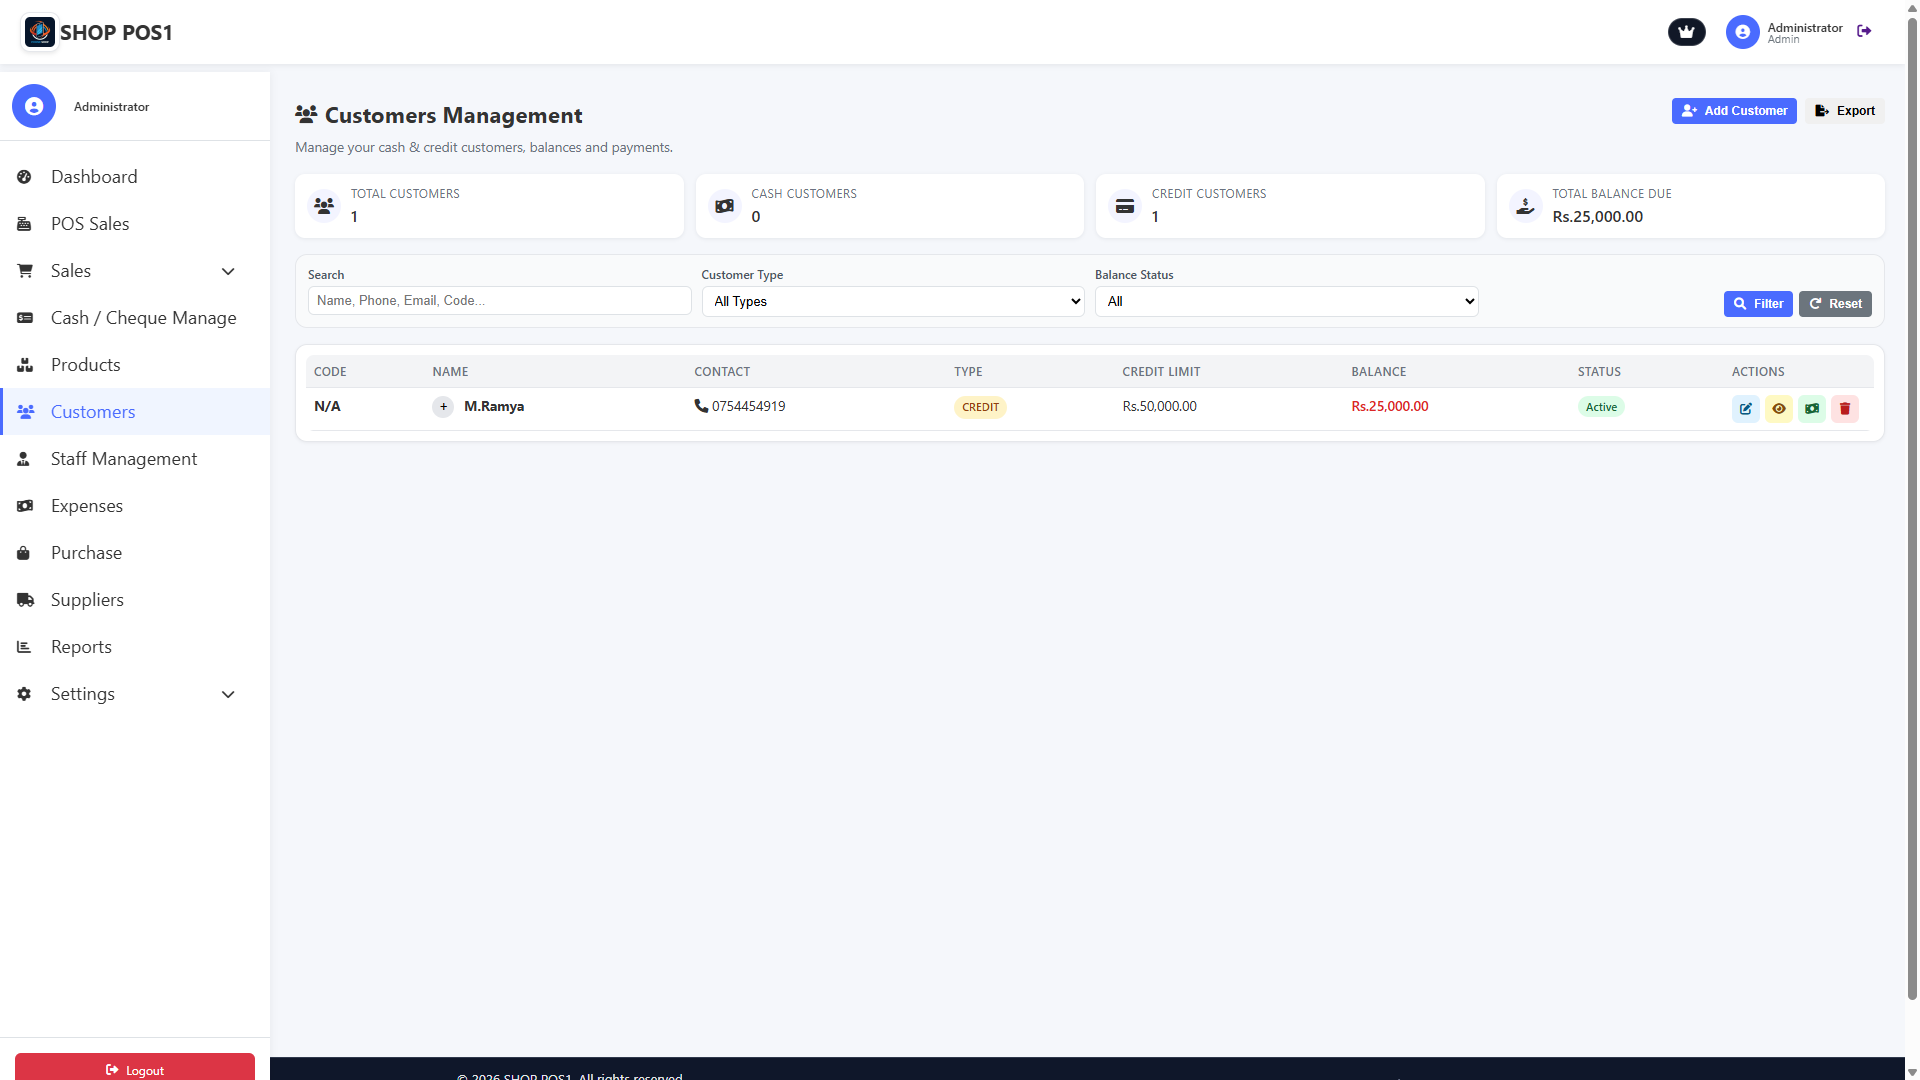Open the Customer Type dropdown
Screen dimensions: 1920x1080
(892, 301)
